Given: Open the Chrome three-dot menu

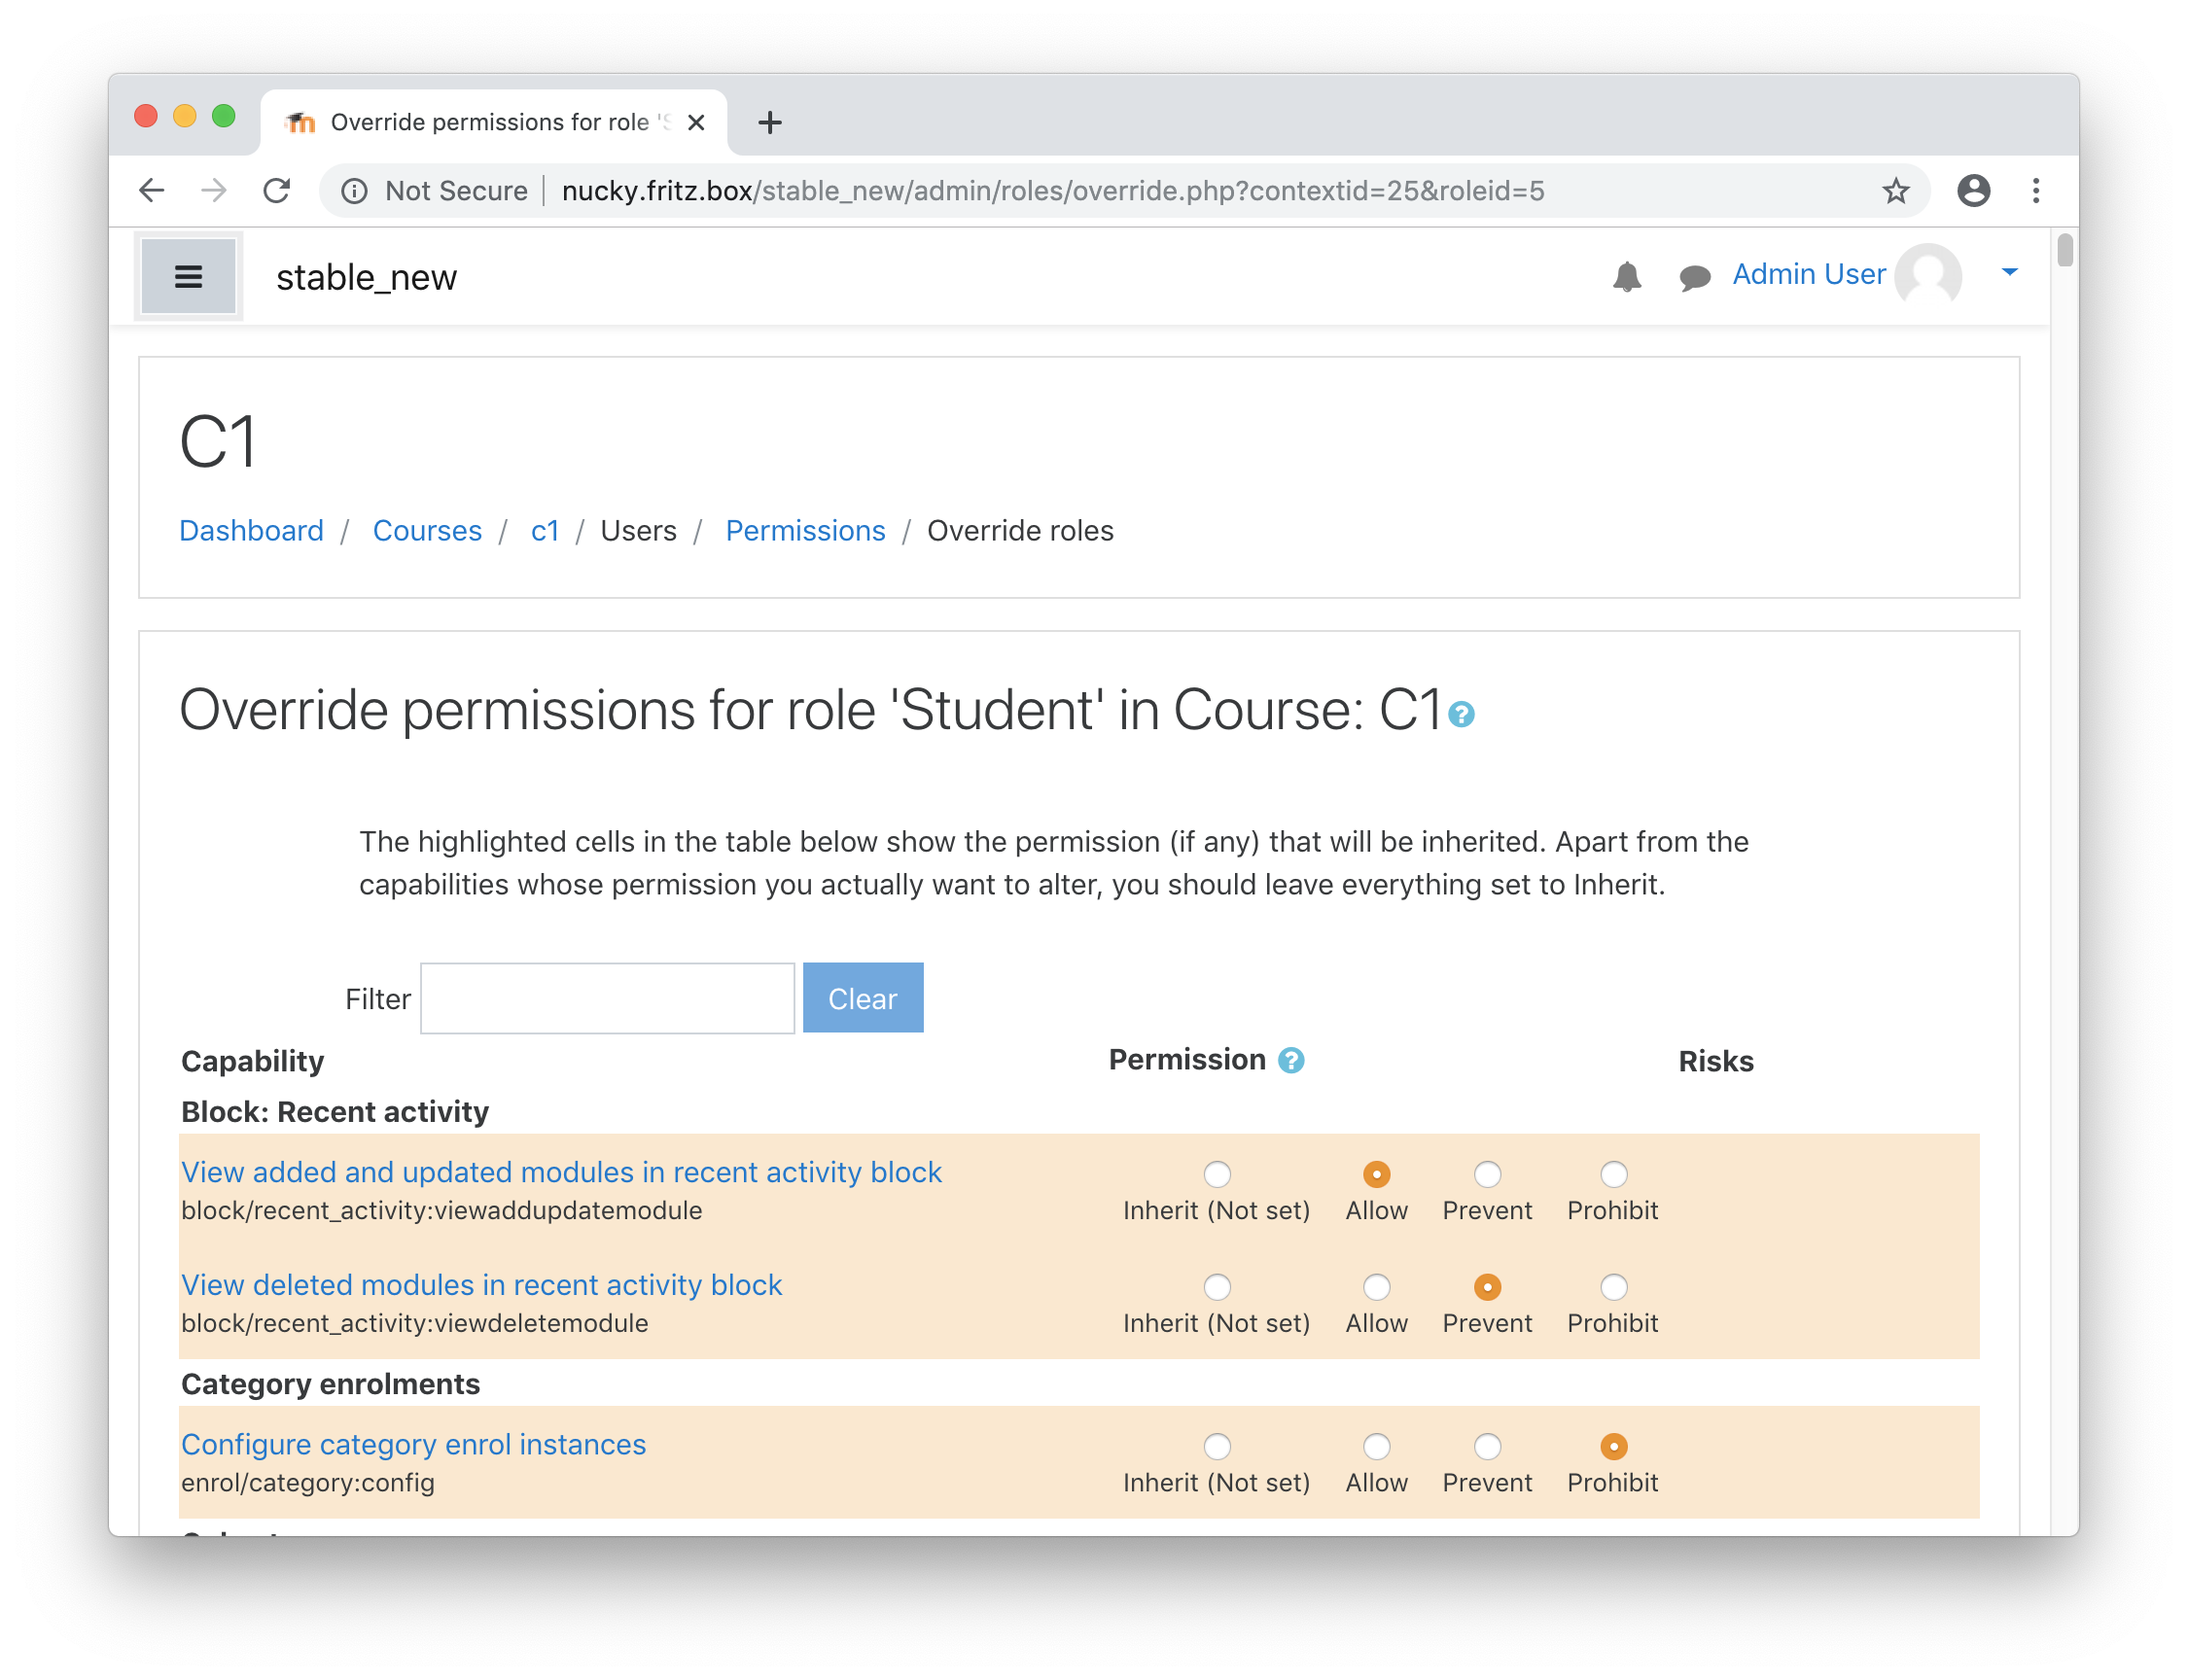Looking at the screenshot, I should (x=2036, y=190).
